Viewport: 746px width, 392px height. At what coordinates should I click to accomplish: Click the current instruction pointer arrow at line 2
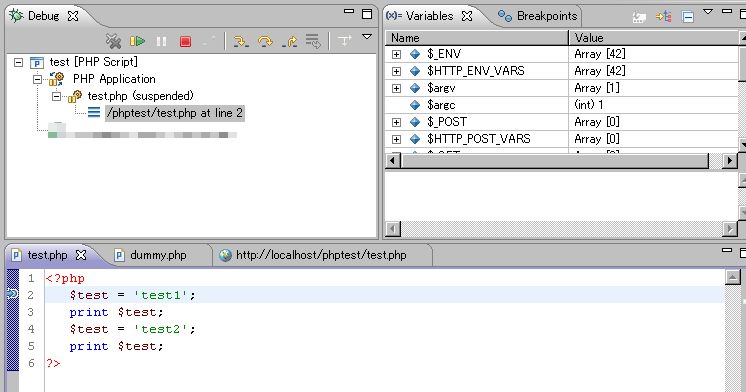click(12, 294)
